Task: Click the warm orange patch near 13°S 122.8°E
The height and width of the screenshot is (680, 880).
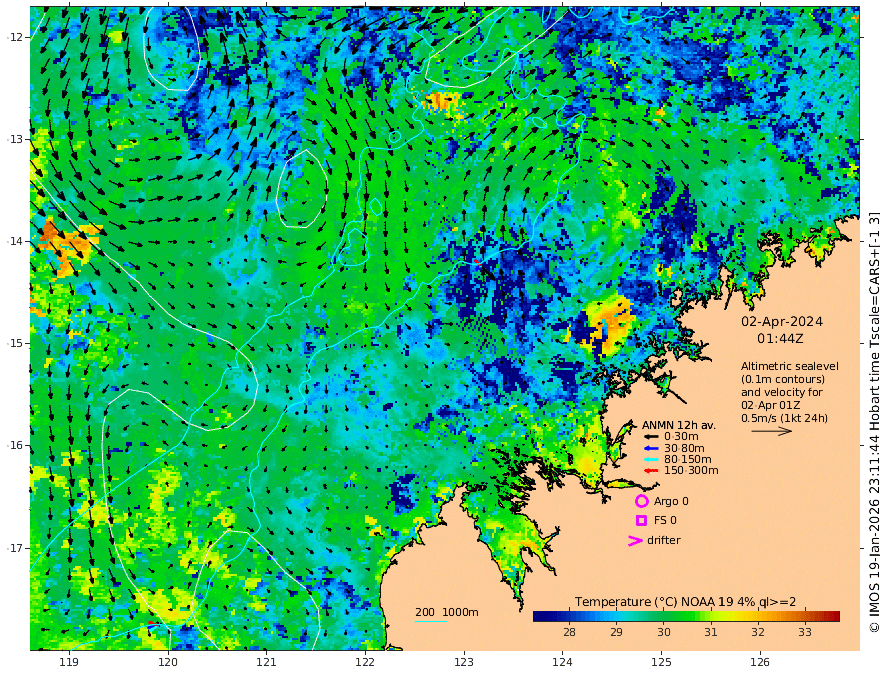Action: pos(442,103)
